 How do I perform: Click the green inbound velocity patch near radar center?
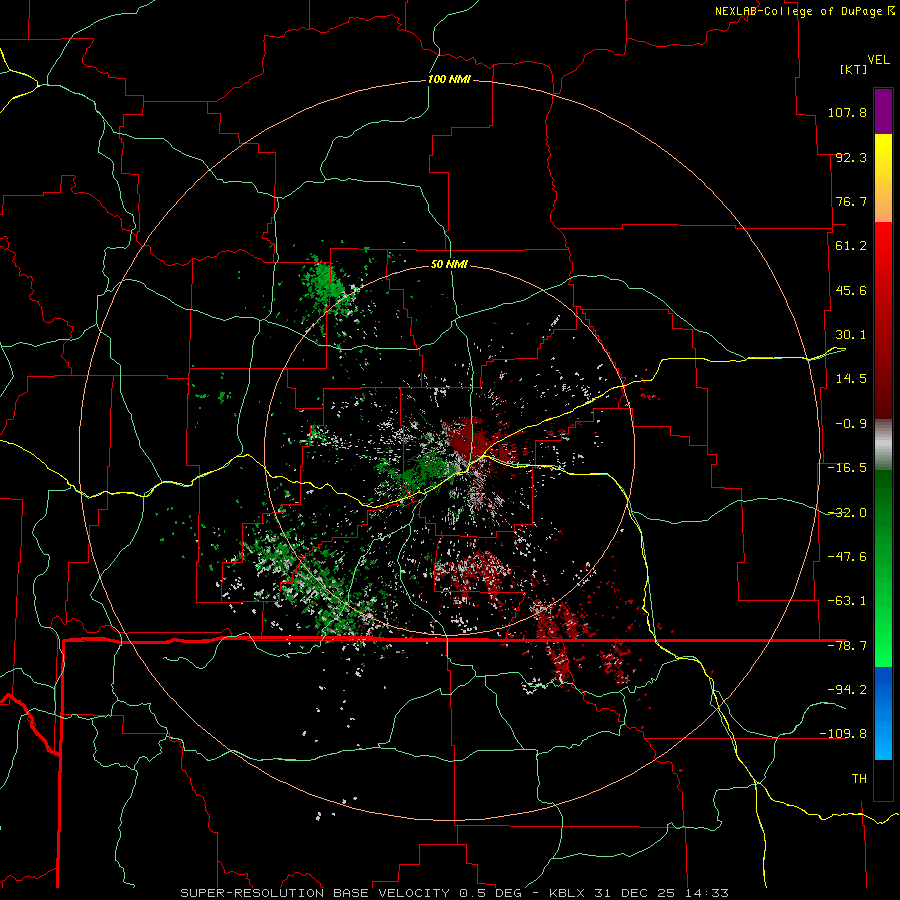click(426, 468)
